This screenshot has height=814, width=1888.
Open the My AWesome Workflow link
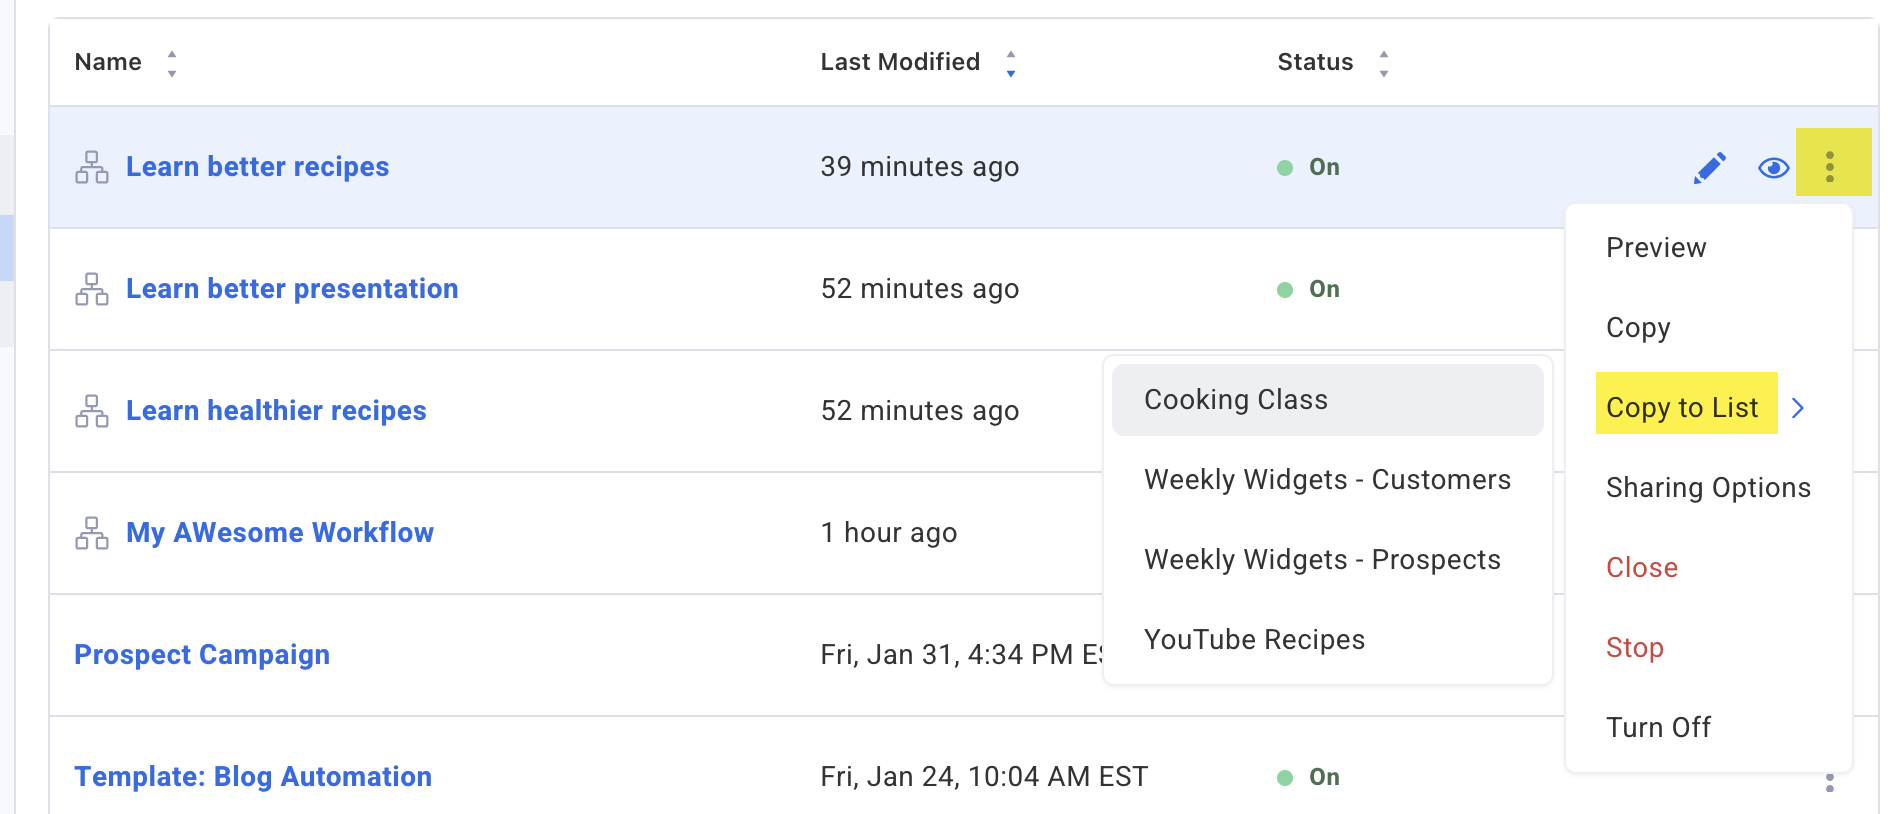coord(280,533)
